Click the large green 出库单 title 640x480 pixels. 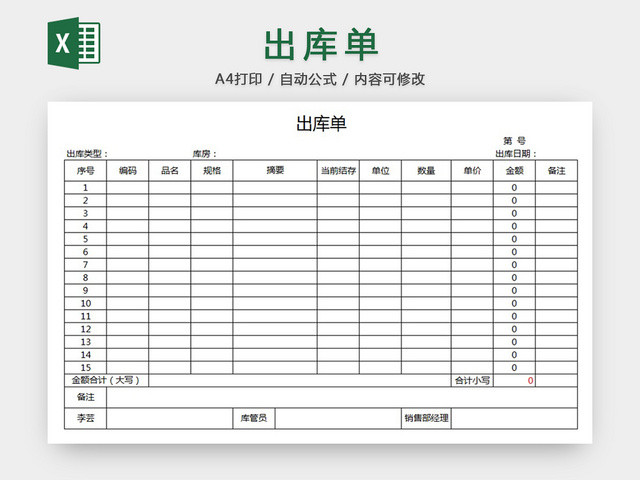[321, 44]
